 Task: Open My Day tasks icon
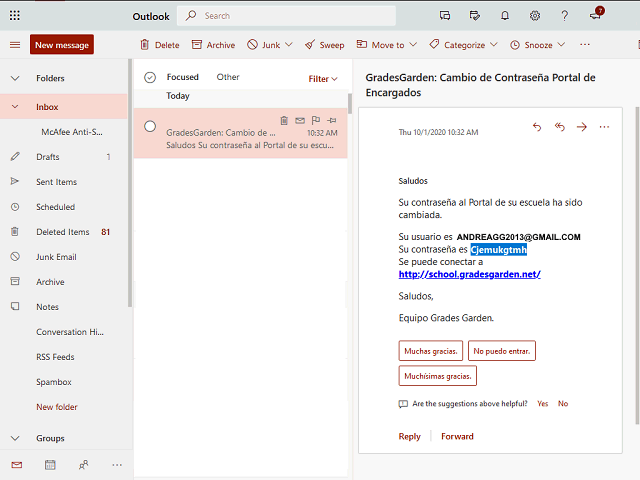(x=474, y=16)
